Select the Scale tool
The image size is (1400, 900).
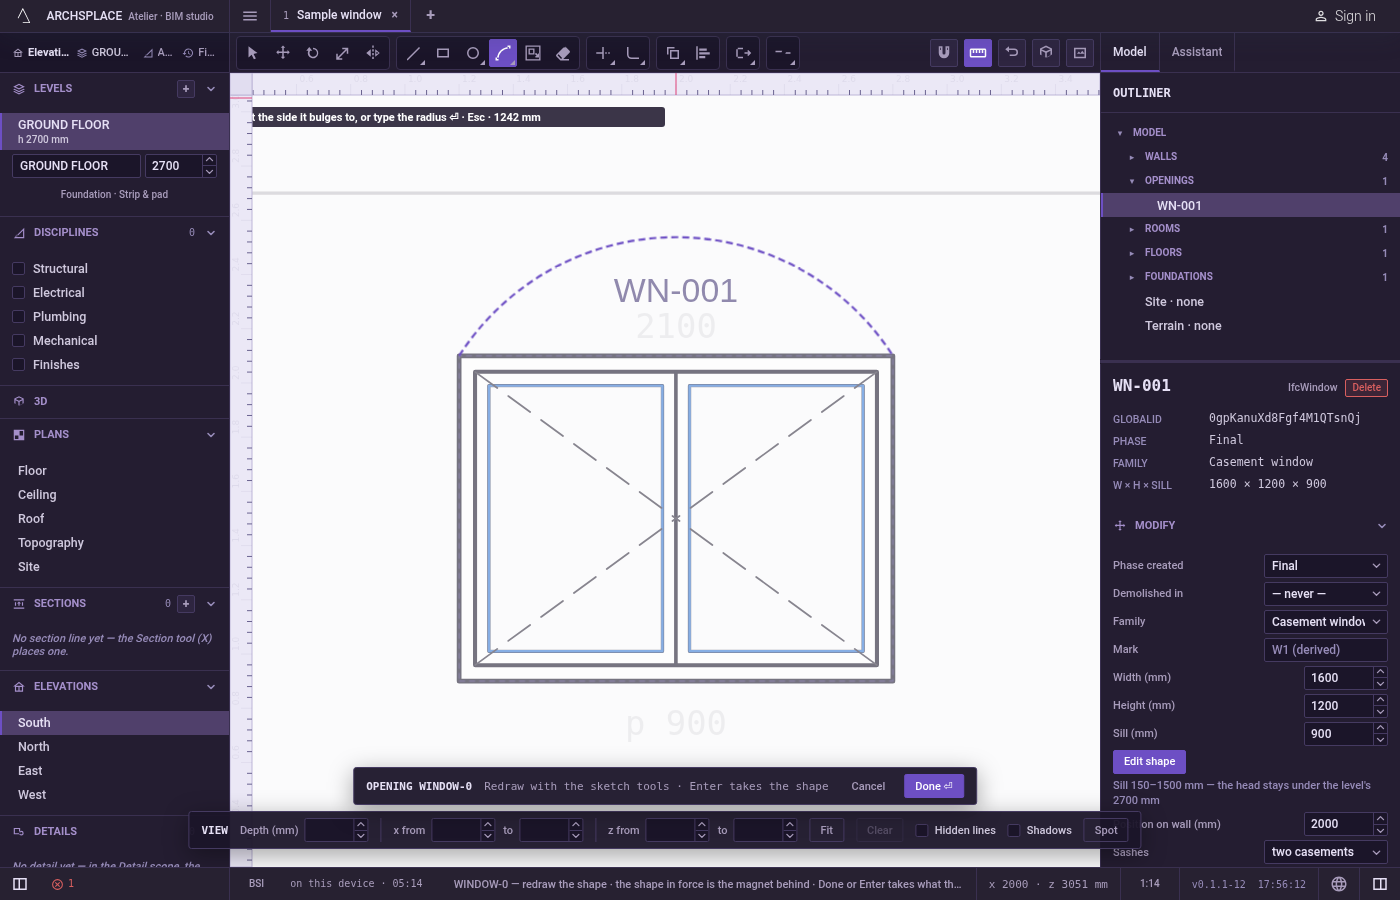[x=343, y=53]
